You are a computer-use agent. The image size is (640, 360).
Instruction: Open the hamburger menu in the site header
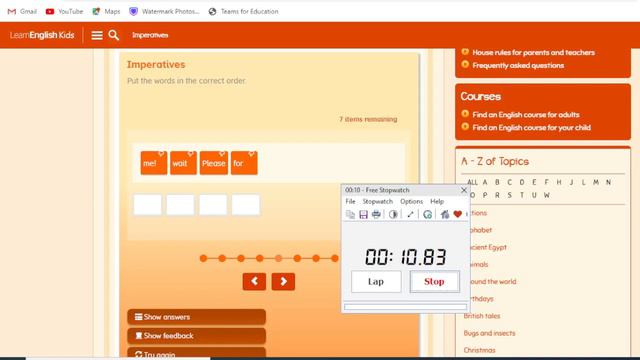pos(97,35)
